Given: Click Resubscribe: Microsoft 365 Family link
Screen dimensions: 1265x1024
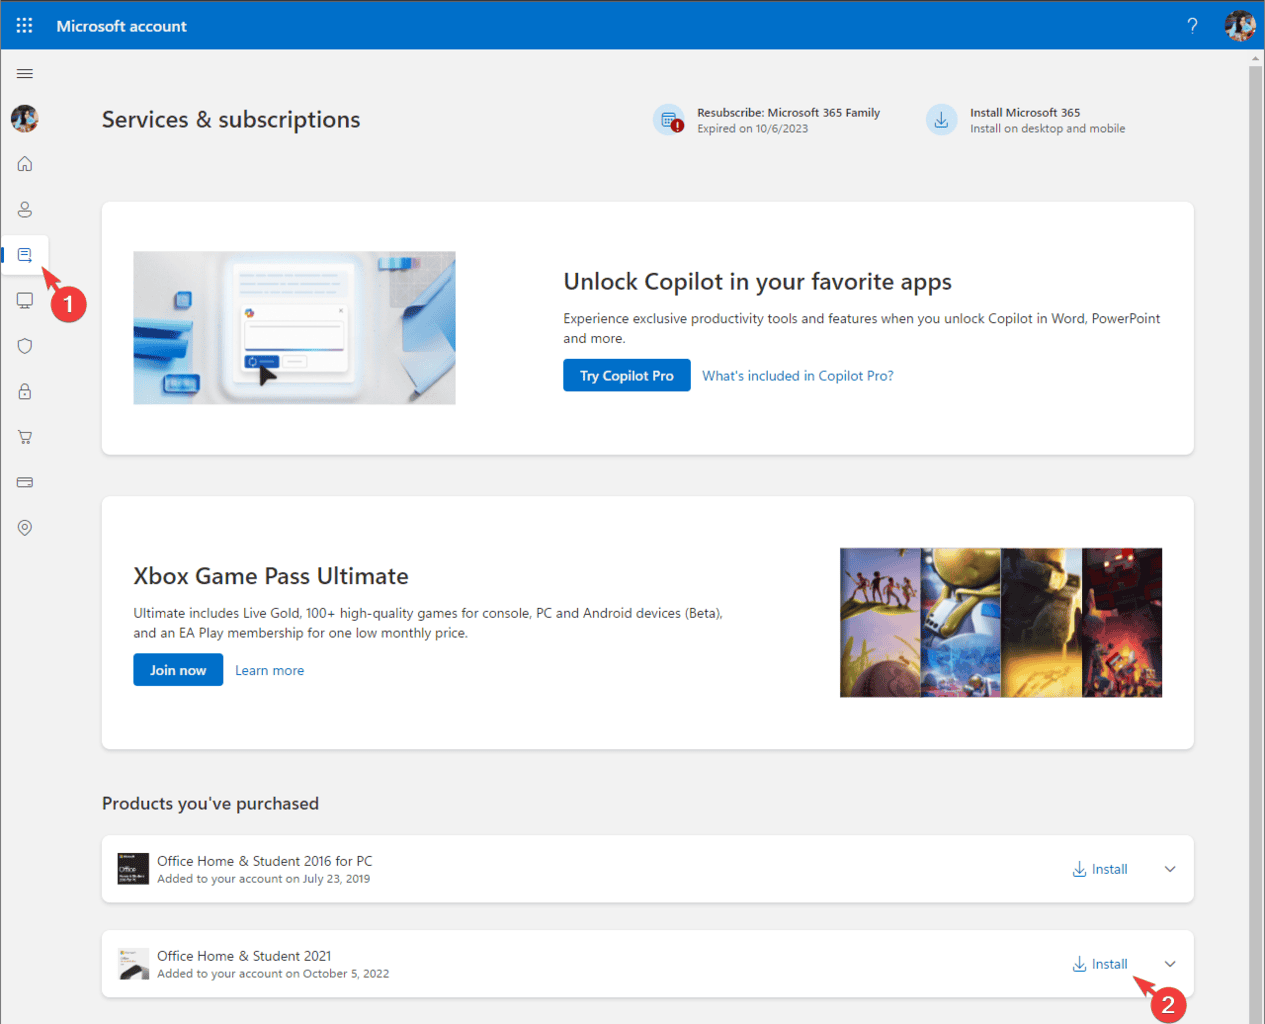Looking at the screenshot, I should [x=789, y=113].
